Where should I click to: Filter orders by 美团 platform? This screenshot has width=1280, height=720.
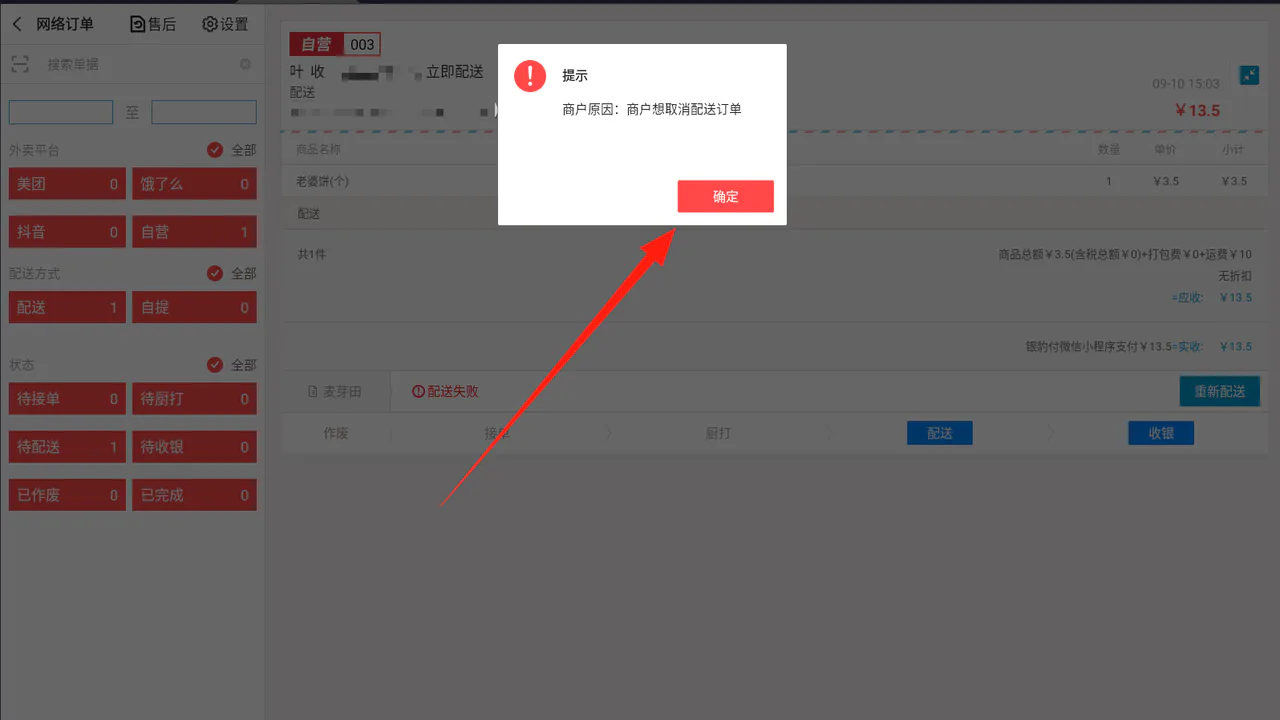tap(67, 184)
